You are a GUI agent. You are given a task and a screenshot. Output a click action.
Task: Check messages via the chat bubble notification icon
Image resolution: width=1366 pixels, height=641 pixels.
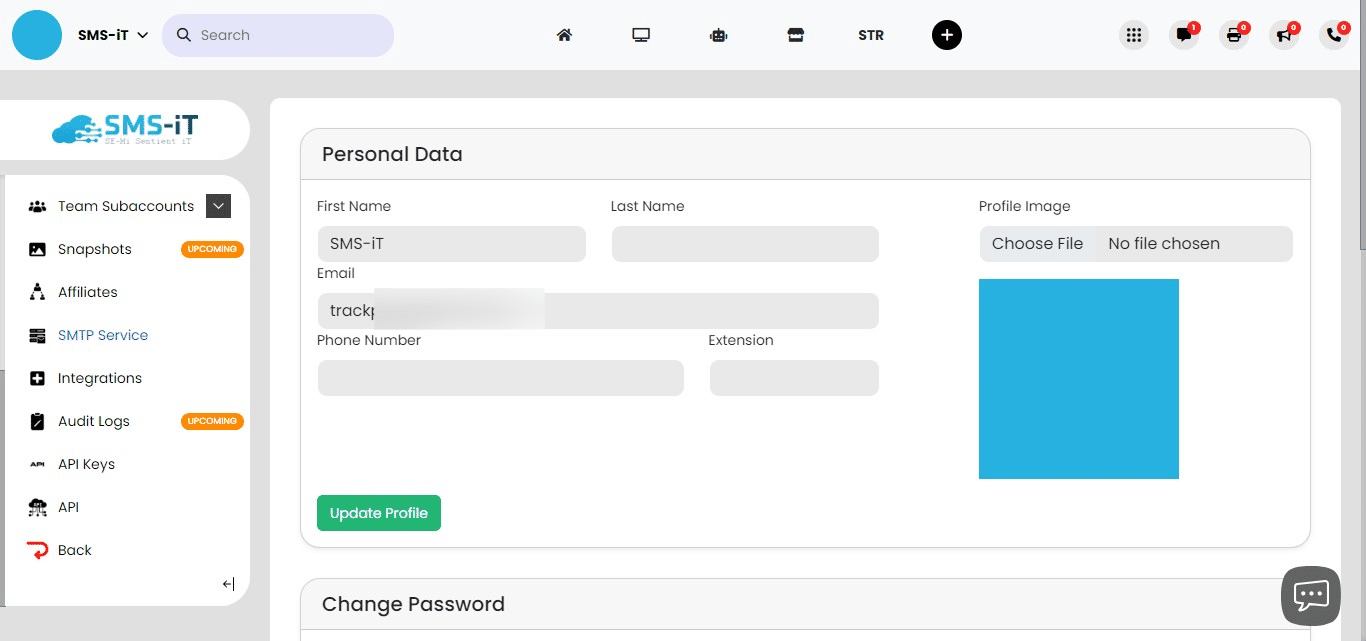click(1184, 35)
